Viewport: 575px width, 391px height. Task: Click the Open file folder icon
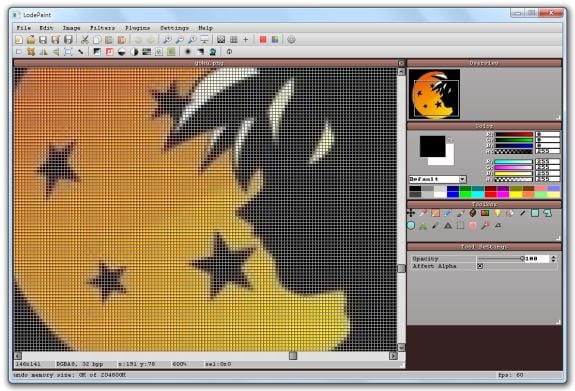point(31,40)
